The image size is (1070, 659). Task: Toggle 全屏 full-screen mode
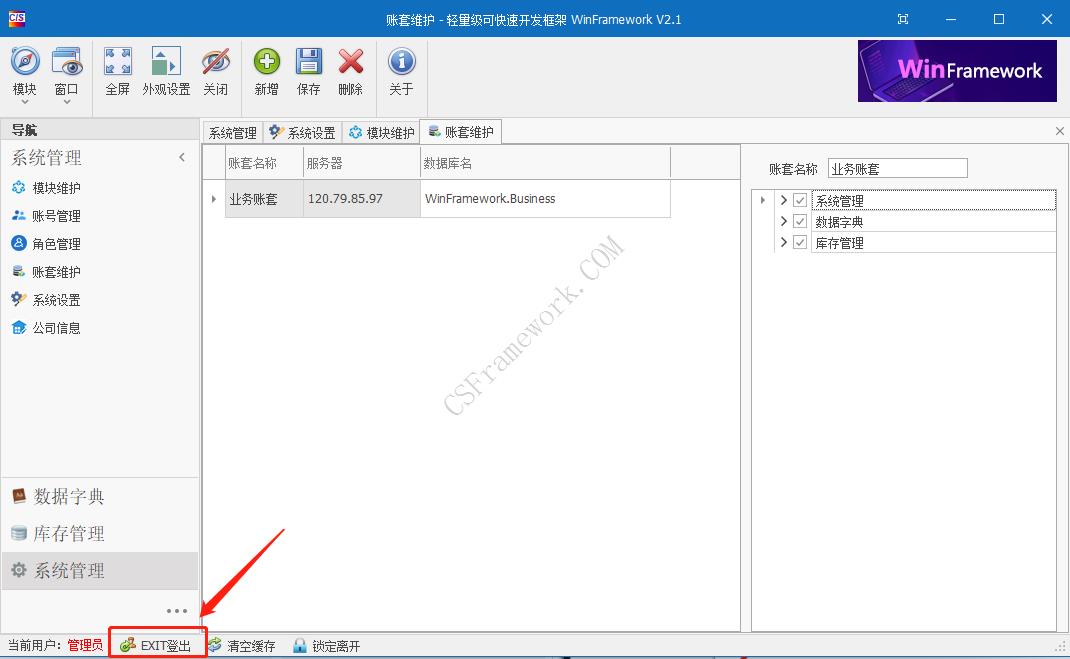(117, 70)
